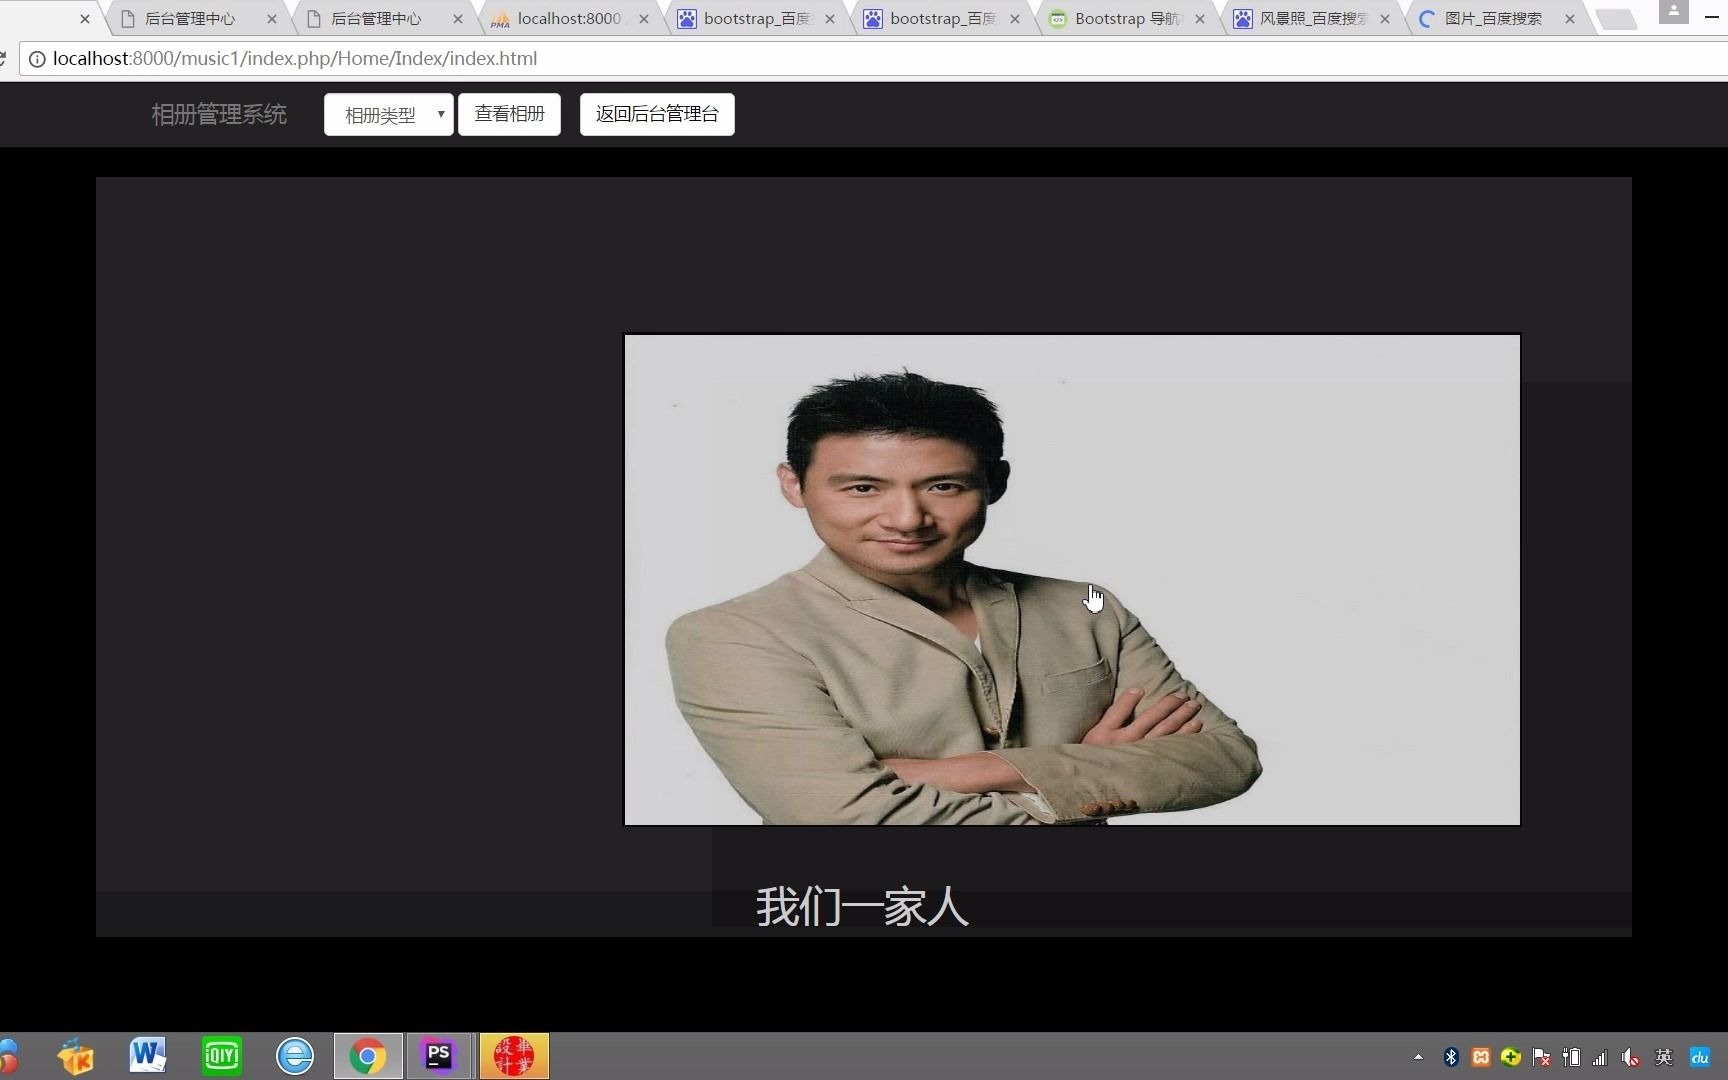This screenshot has width=1728, height=1080.
Task: Click the page info icon in address bar
Action: pyautogui.click(x=37, y=58)
